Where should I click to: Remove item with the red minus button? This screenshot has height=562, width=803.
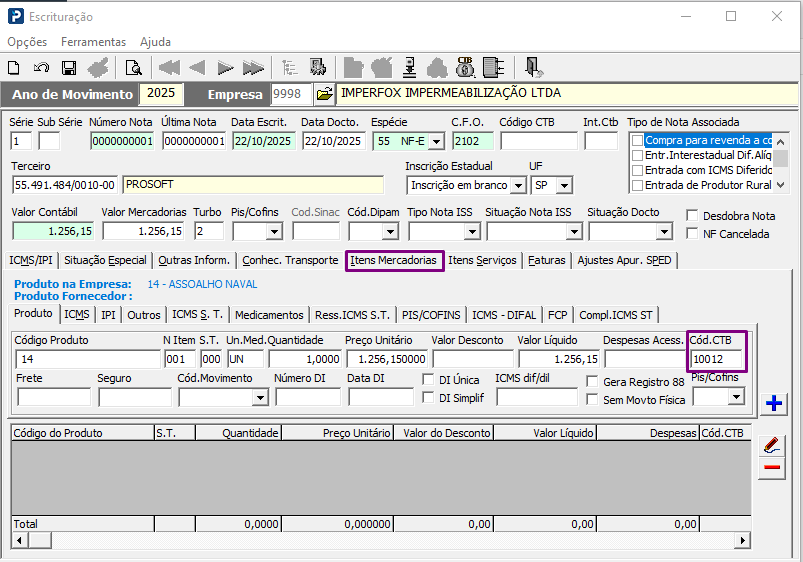coord(772,469)
